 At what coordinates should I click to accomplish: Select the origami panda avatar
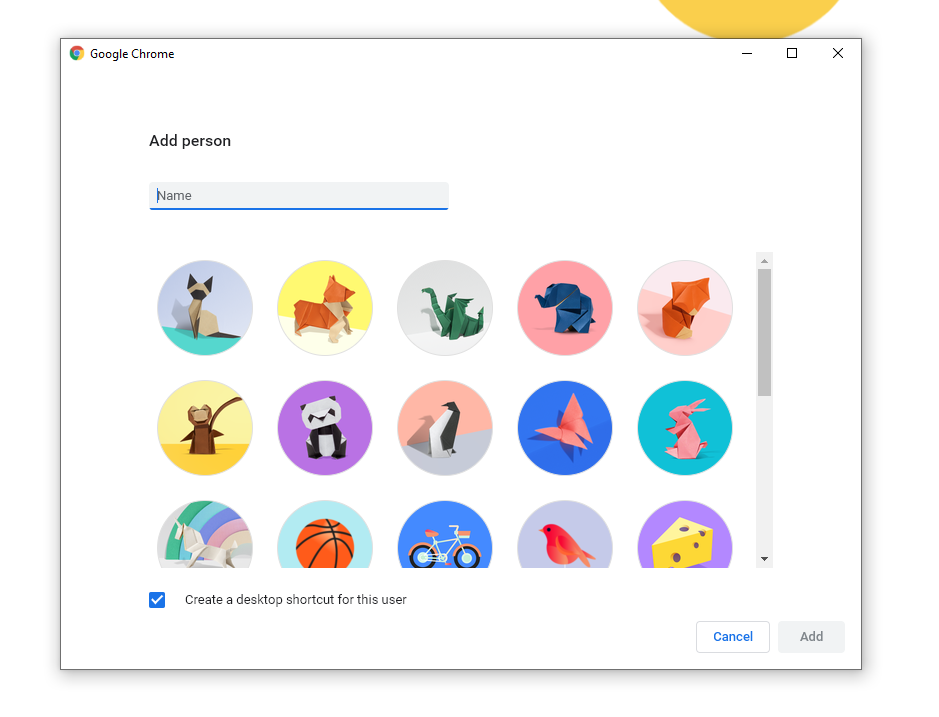(325, 428)
